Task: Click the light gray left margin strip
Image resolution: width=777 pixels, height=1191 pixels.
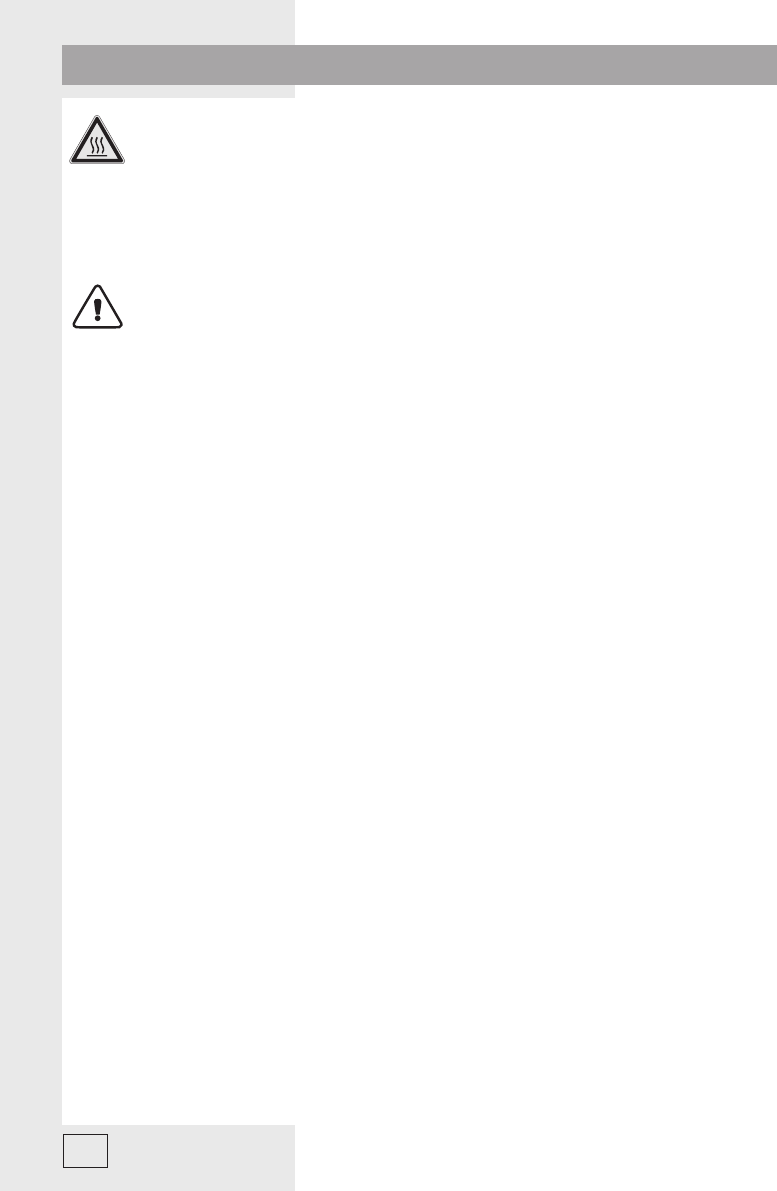Action: click(x=30, y=596)
